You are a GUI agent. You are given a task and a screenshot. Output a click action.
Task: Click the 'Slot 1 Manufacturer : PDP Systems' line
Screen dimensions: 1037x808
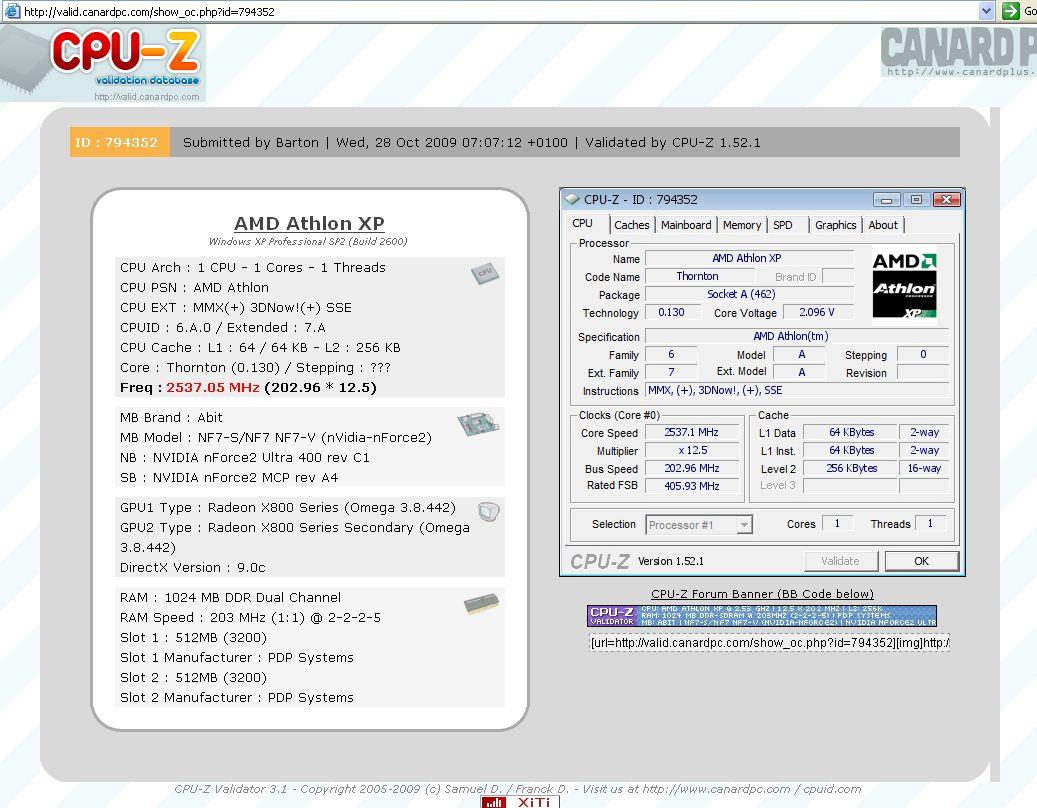(x=237, y=658)
